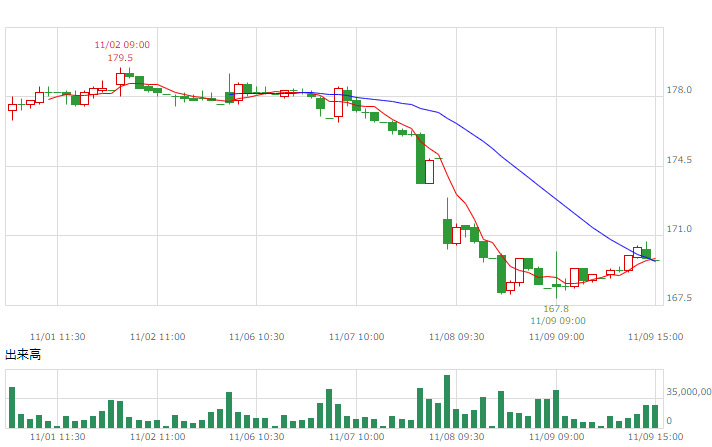Screen dimensions: 712x447
Task: Click the "178.0" price axis label
Action: (679, 90)
